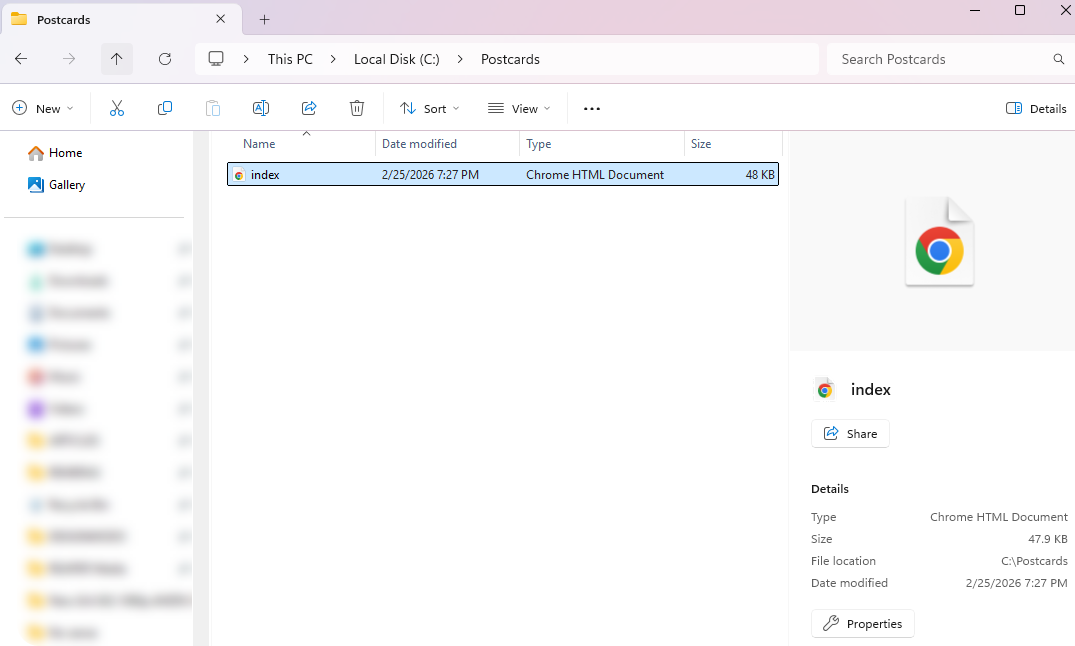Delete the selected file
Image resolution: width=1075 pixels, height=646 pixels.
click(357, 108)
